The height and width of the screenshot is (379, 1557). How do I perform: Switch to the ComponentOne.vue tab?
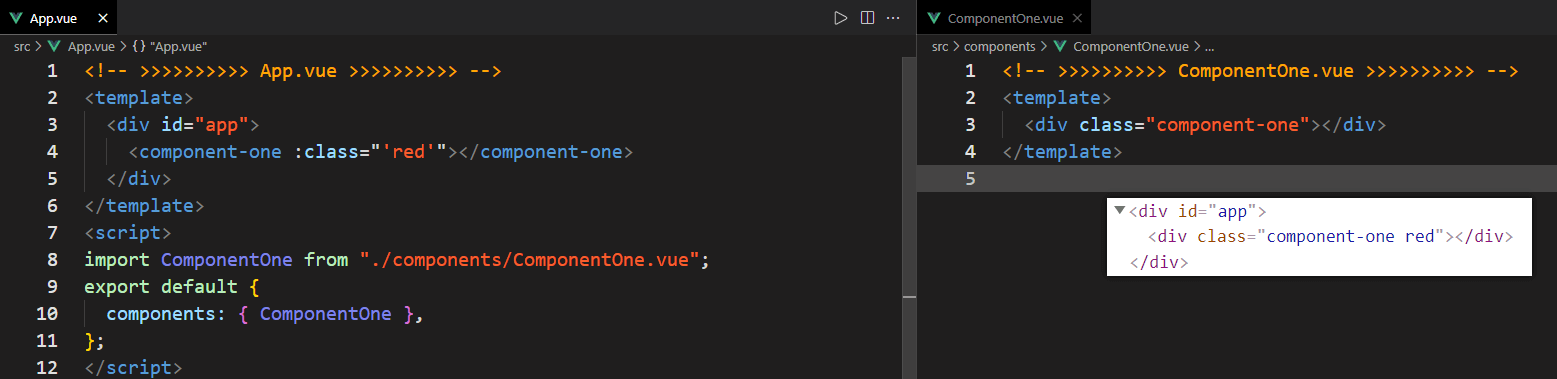click(x=1004, y=18)
